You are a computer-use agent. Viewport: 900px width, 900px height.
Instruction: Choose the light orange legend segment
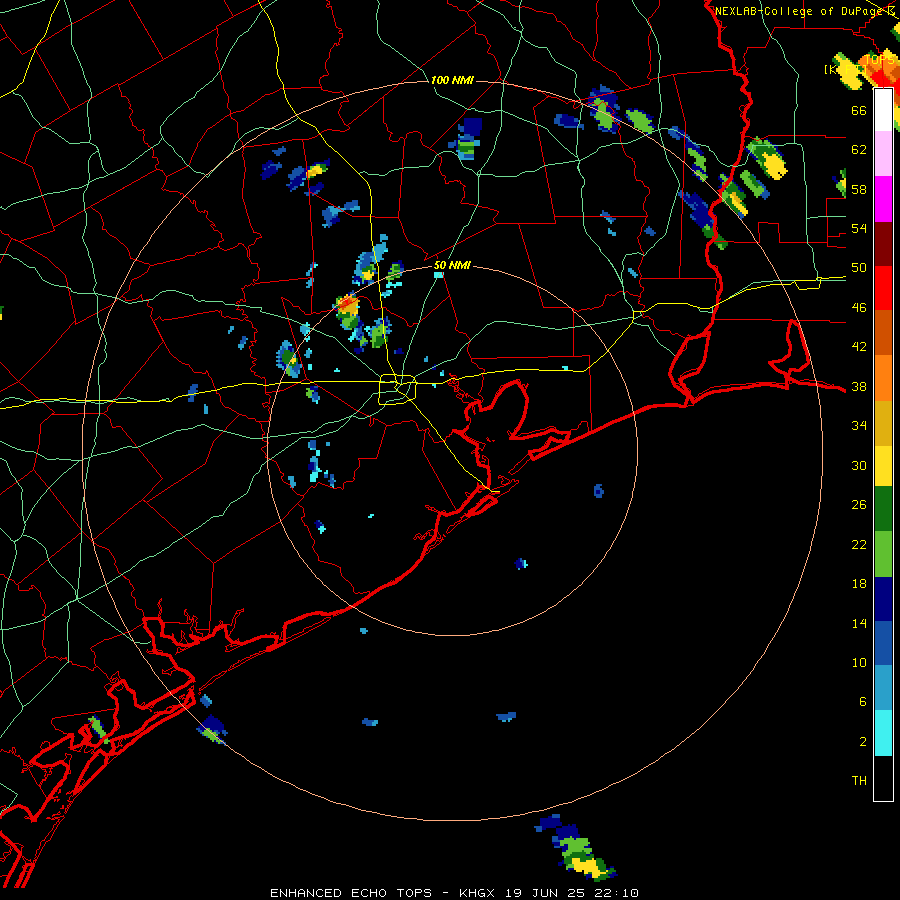point(883,378)
